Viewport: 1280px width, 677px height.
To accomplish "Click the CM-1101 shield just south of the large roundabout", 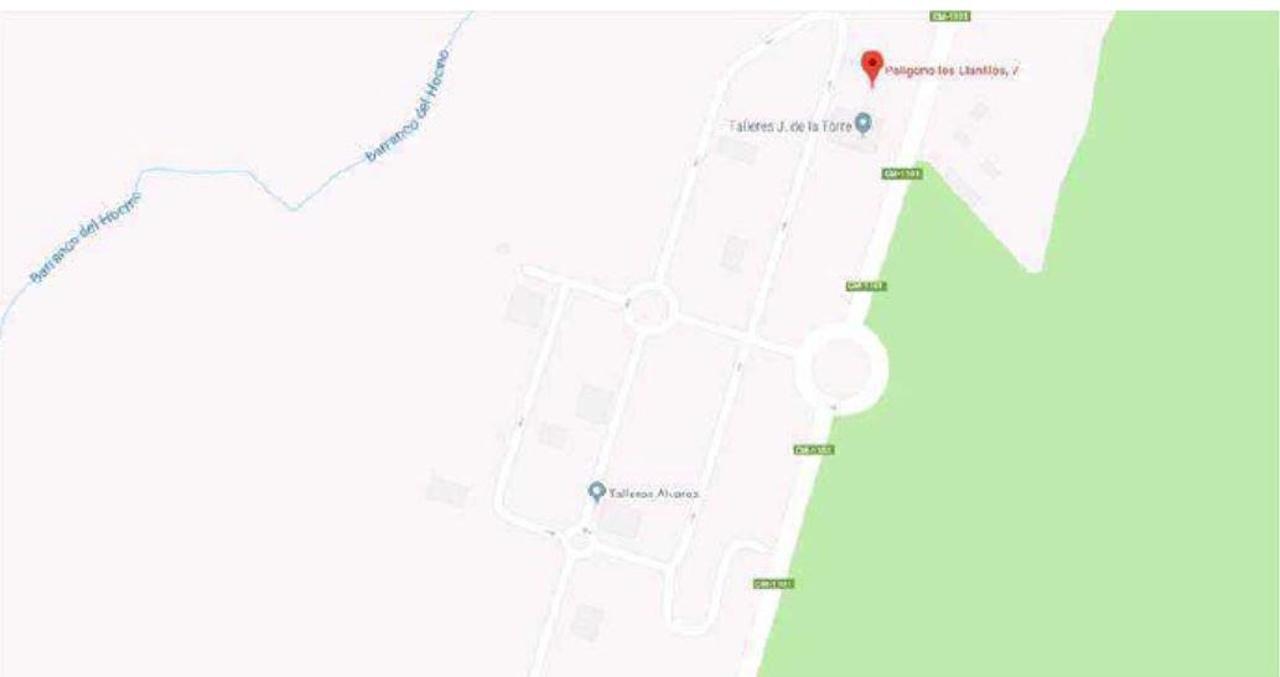I will point(814,450).
